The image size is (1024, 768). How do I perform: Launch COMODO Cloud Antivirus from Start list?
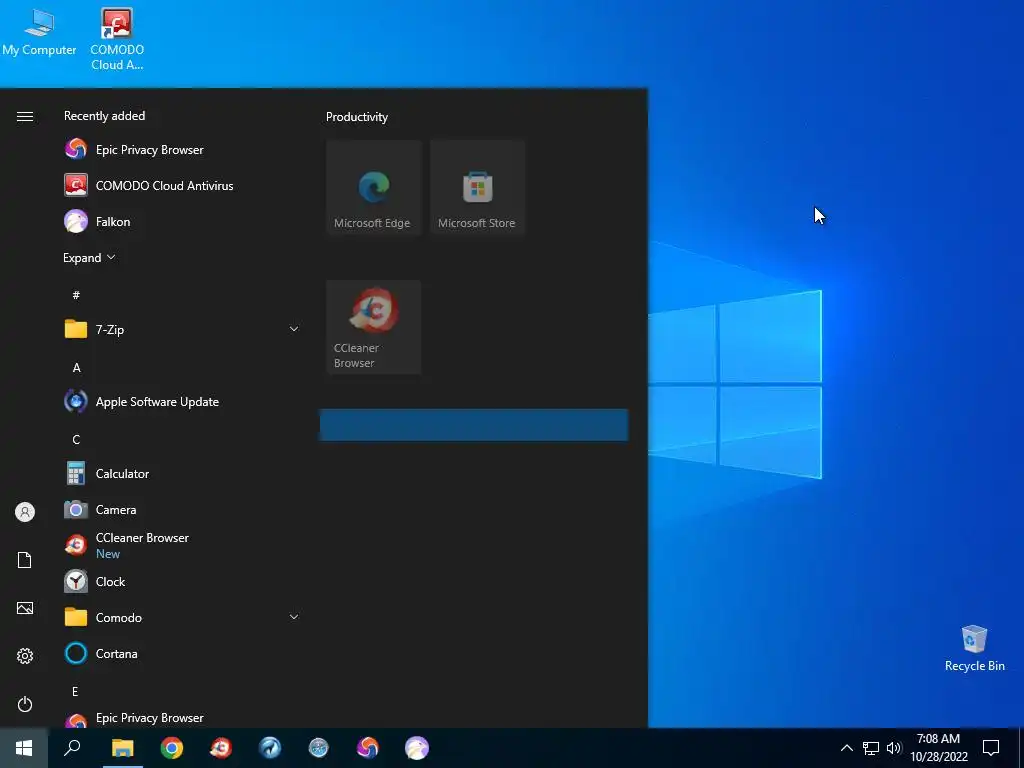point(182,185)
